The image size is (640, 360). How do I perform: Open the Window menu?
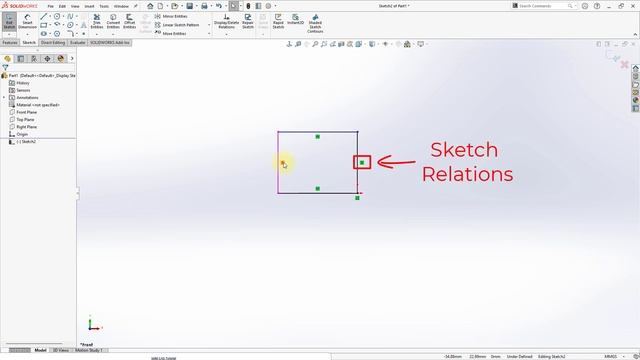pos(121,6)
